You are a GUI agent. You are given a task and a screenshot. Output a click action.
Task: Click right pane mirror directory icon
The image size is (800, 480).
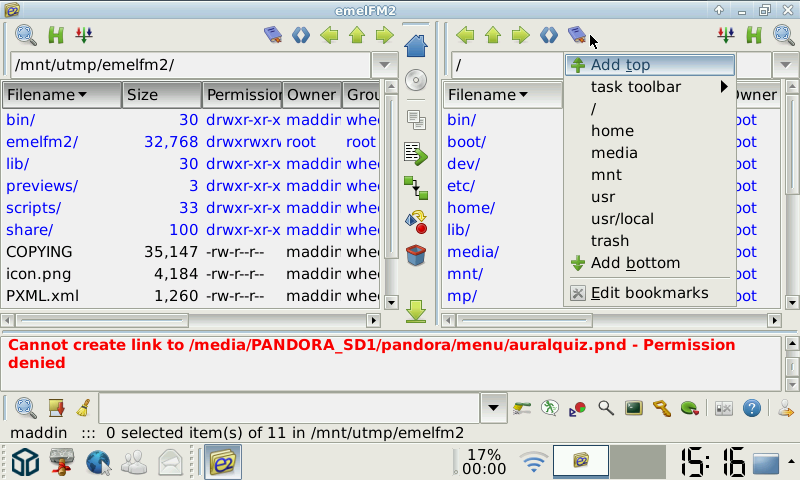click(549, 35)
